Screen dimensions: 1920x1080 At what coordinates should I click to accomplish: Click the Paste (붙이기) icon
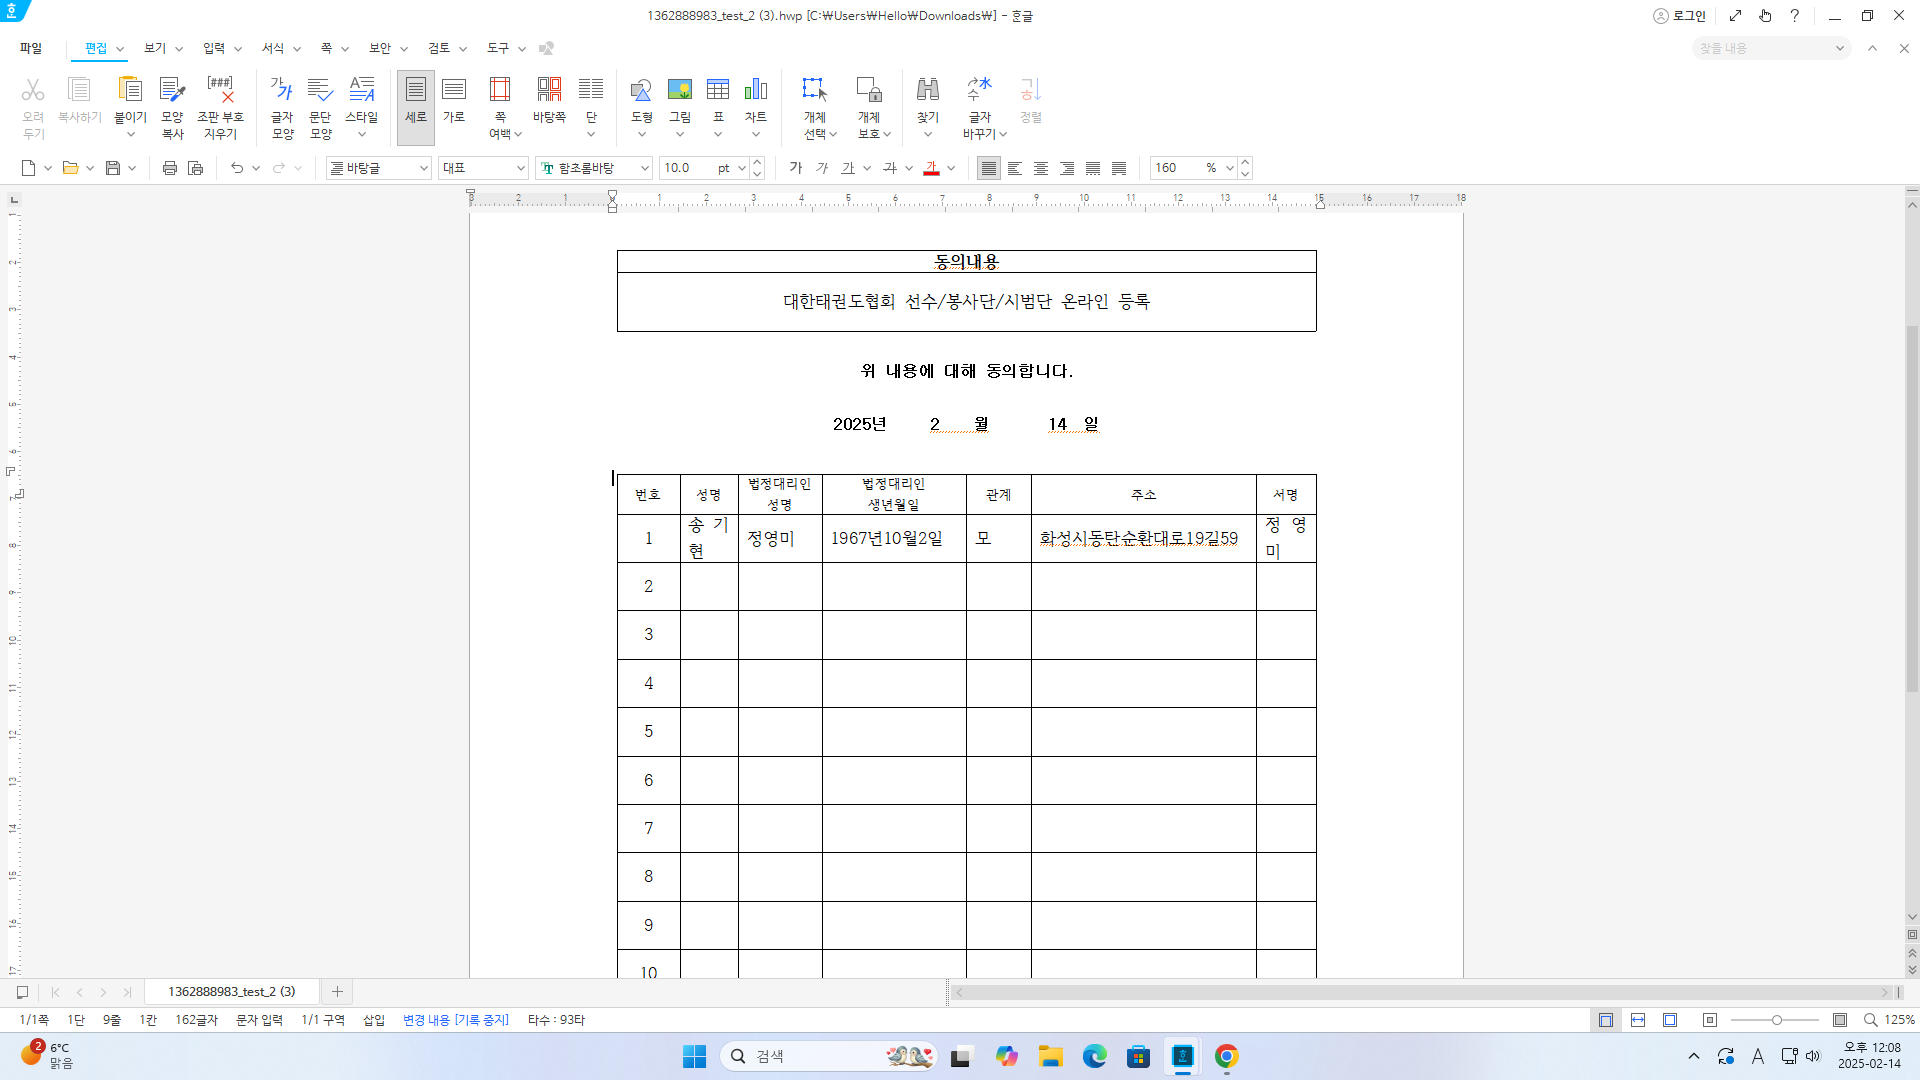pyautogui.click(x=130, y=90)
